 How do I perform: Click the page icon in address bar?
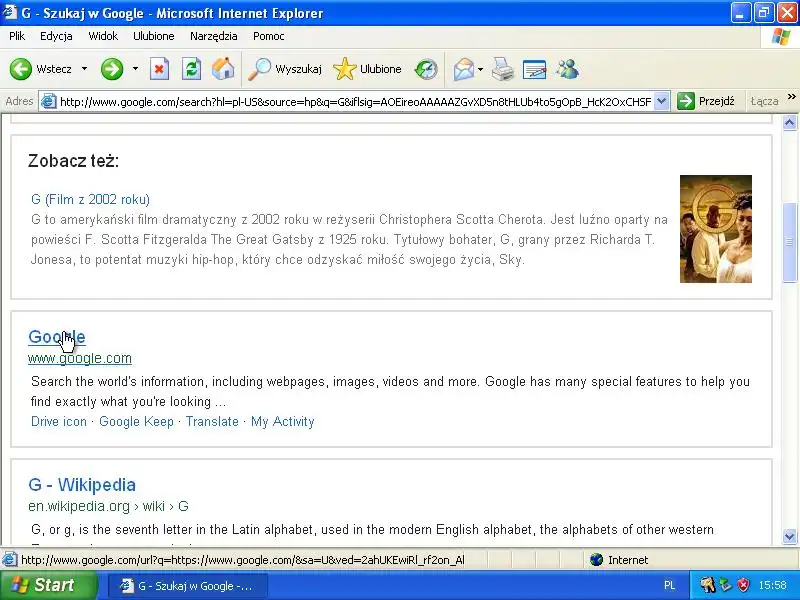48,102
